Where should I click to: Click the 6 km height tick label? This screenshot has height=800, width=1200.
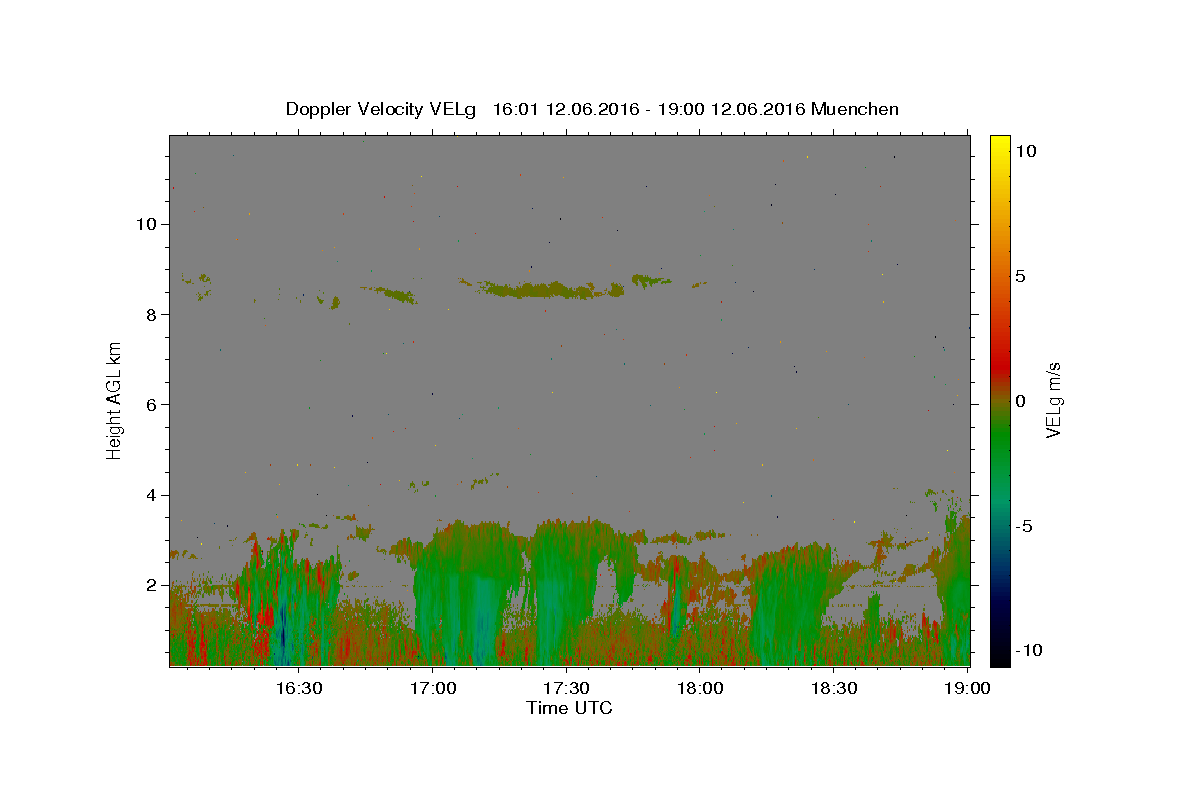coord(150,404)
